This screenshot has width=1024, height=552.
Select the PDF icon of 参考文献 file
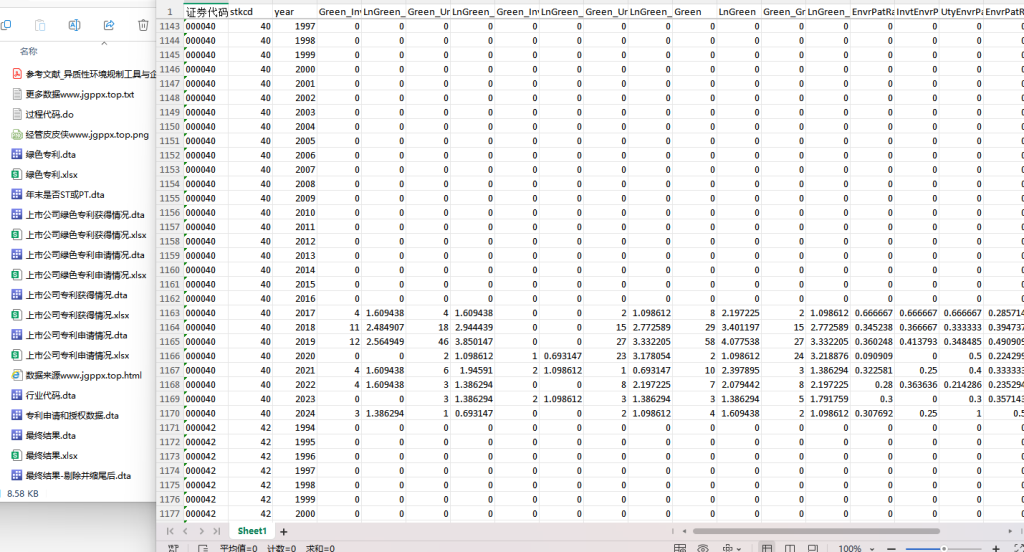click(17, 74)
